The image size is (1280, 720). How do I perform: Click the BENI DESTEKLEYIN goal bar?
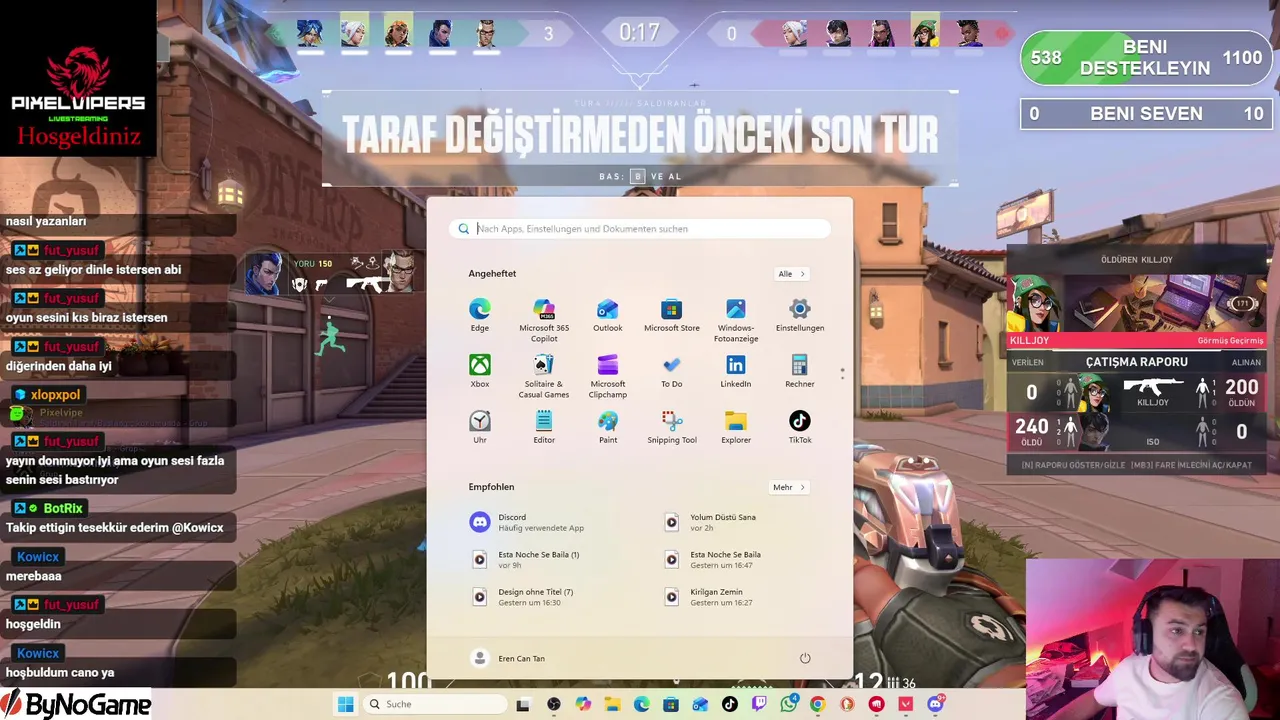point(1146,58)
